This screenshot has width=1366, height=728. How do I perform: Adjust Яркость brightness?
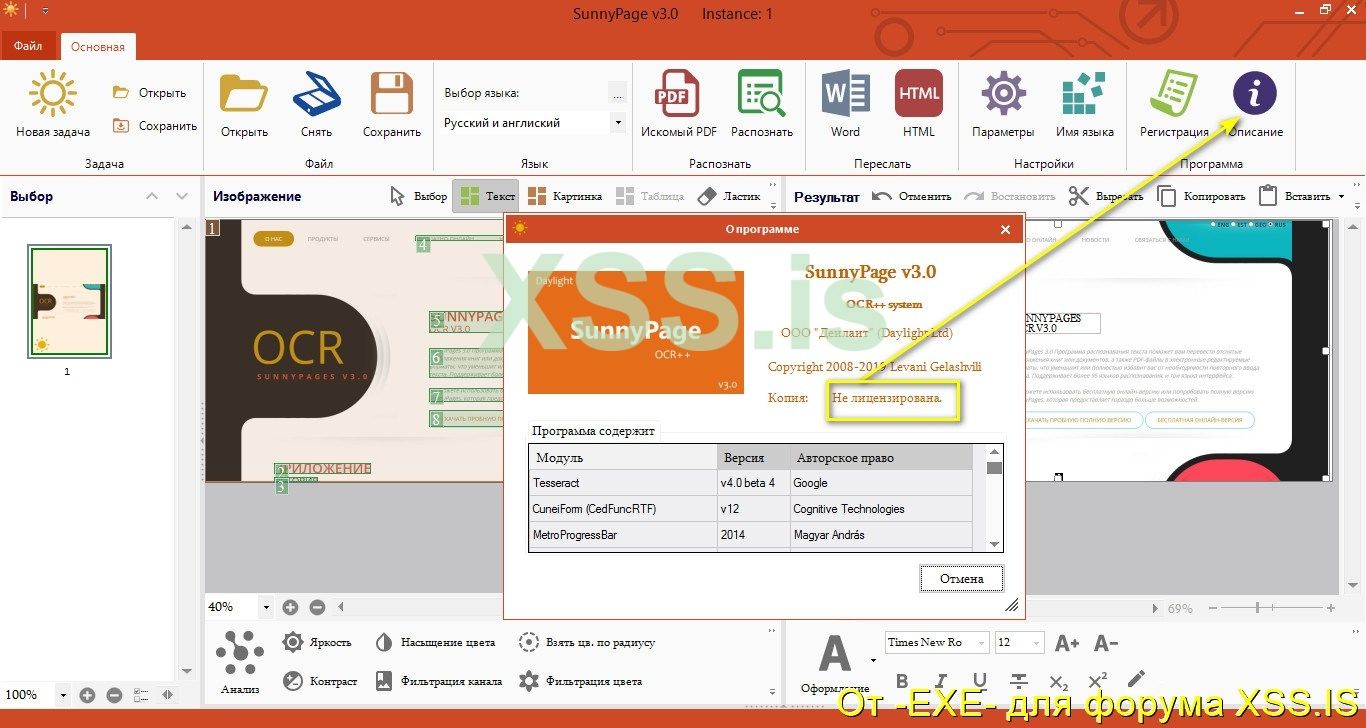point(317,642)
